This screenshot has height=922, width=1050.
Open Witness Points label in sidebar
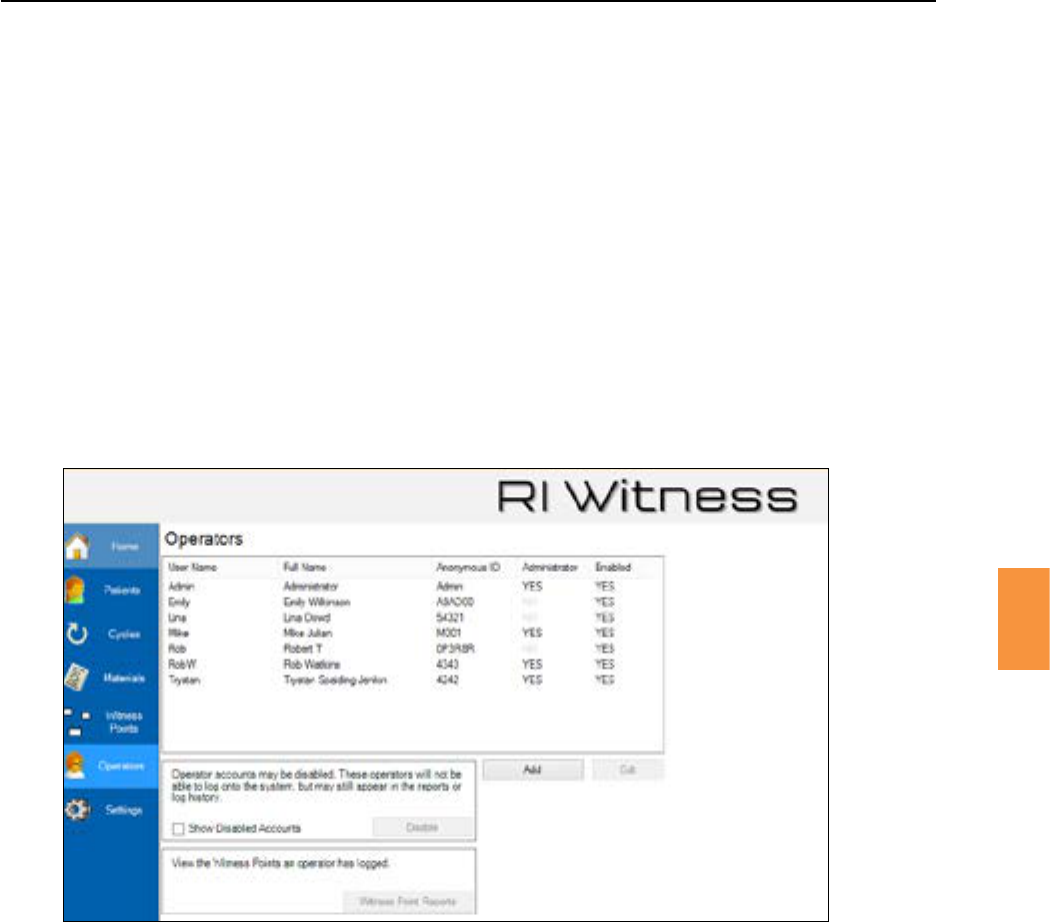124,722
